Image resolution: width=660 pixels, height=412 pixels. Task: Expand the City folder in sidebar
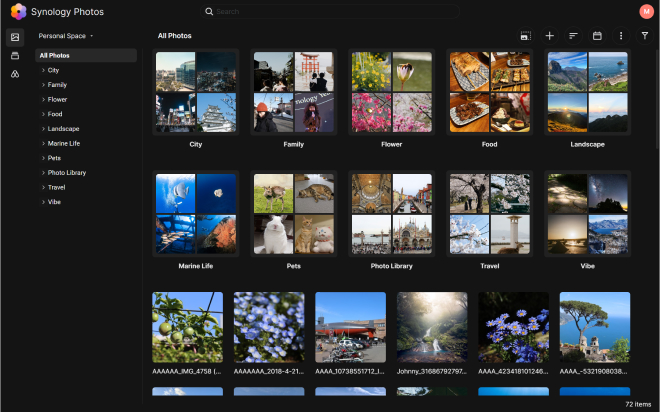(42, 71)
